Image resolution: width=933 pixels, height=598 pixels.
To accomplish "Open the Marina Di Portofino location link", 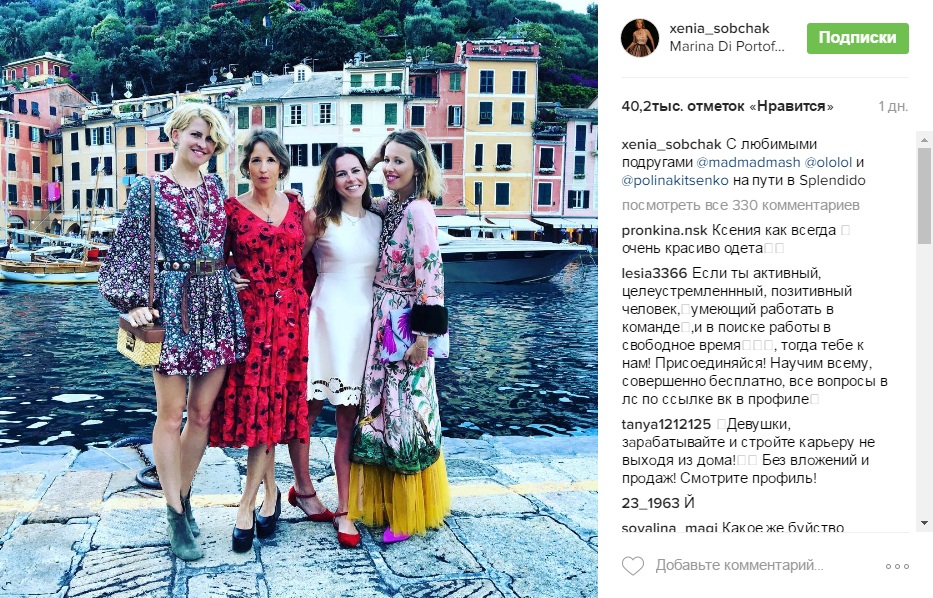I will pos(727,46).
